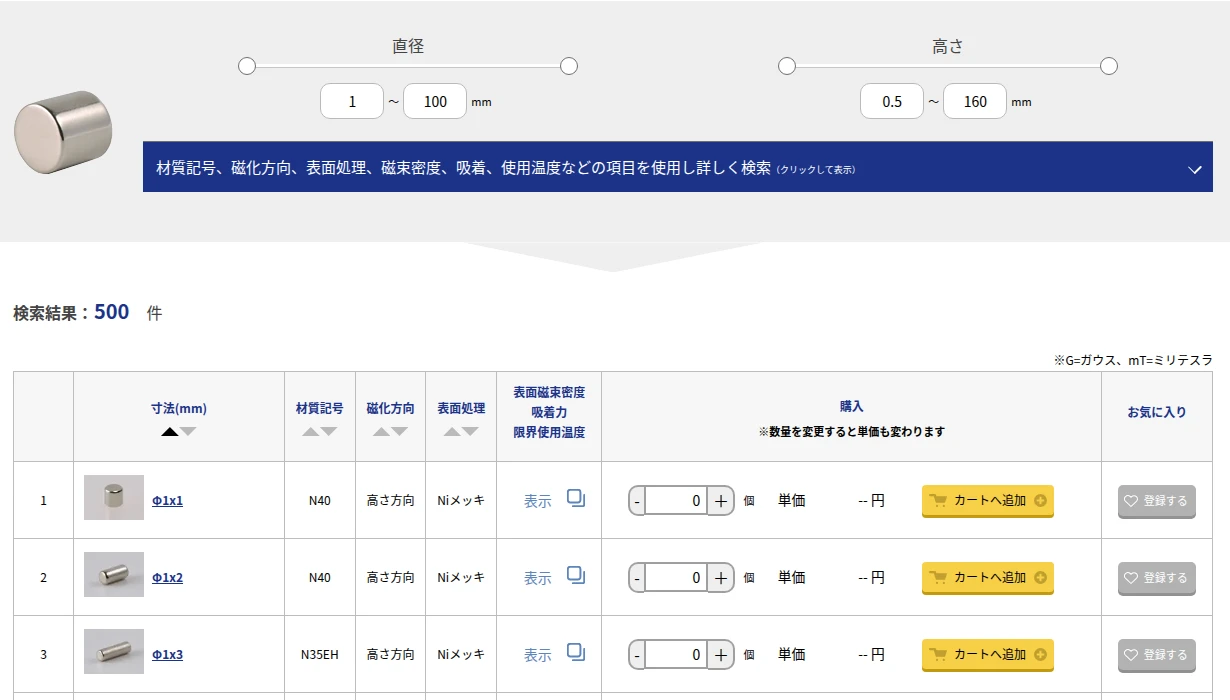Screen dimensions: 1230x700
Task: Decrease quantity for Φ1x2 with minus
Action: coord(637,578)
